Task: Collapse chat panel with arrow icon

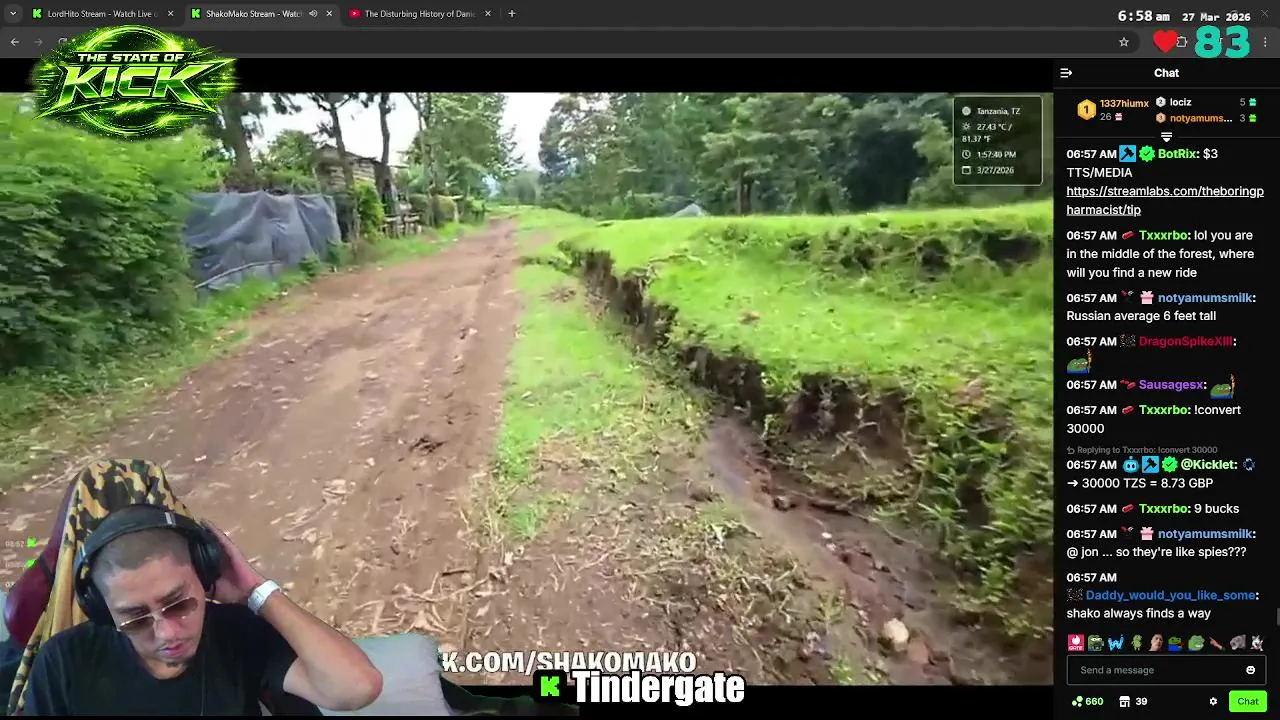Action: tap(1066, 73)
